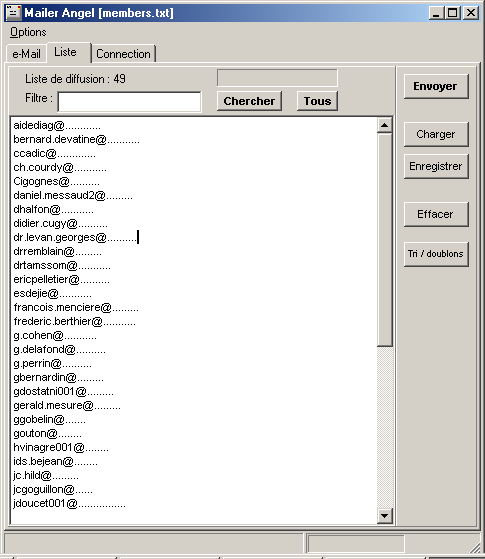
Task: Click the vertical scrollbar thumb
Action: 384,239
